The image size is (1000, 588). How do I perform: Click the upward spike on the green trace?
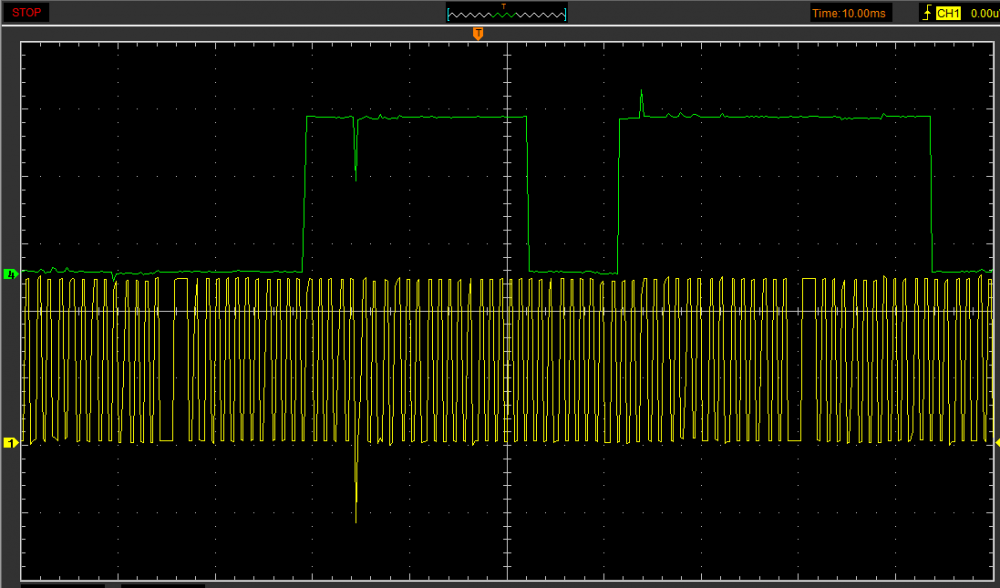point(641,102)
